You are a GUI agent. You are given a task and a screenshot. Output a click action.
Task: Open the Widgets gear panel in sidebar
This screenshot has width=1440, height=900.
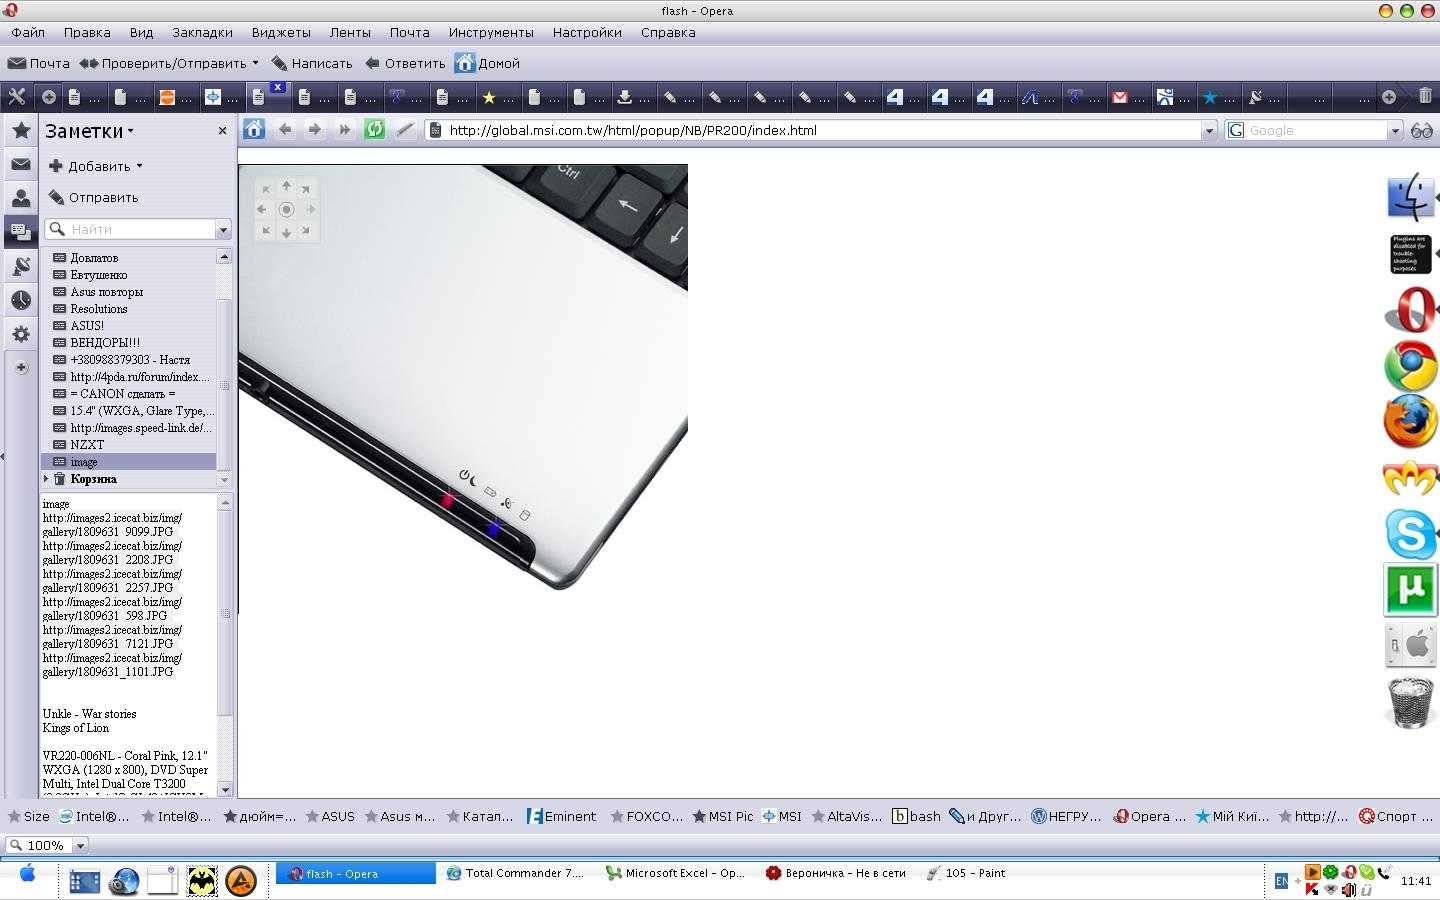point(21,334)
